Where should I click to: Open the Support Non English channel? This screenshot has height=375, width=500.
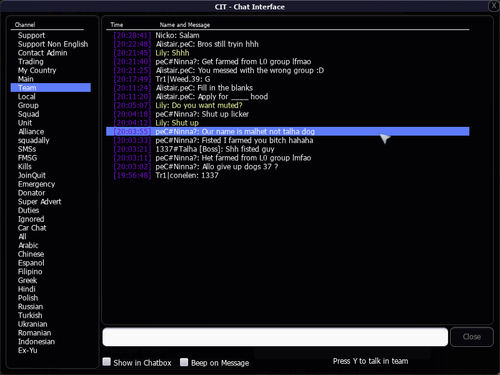click(x=53, y=44)
